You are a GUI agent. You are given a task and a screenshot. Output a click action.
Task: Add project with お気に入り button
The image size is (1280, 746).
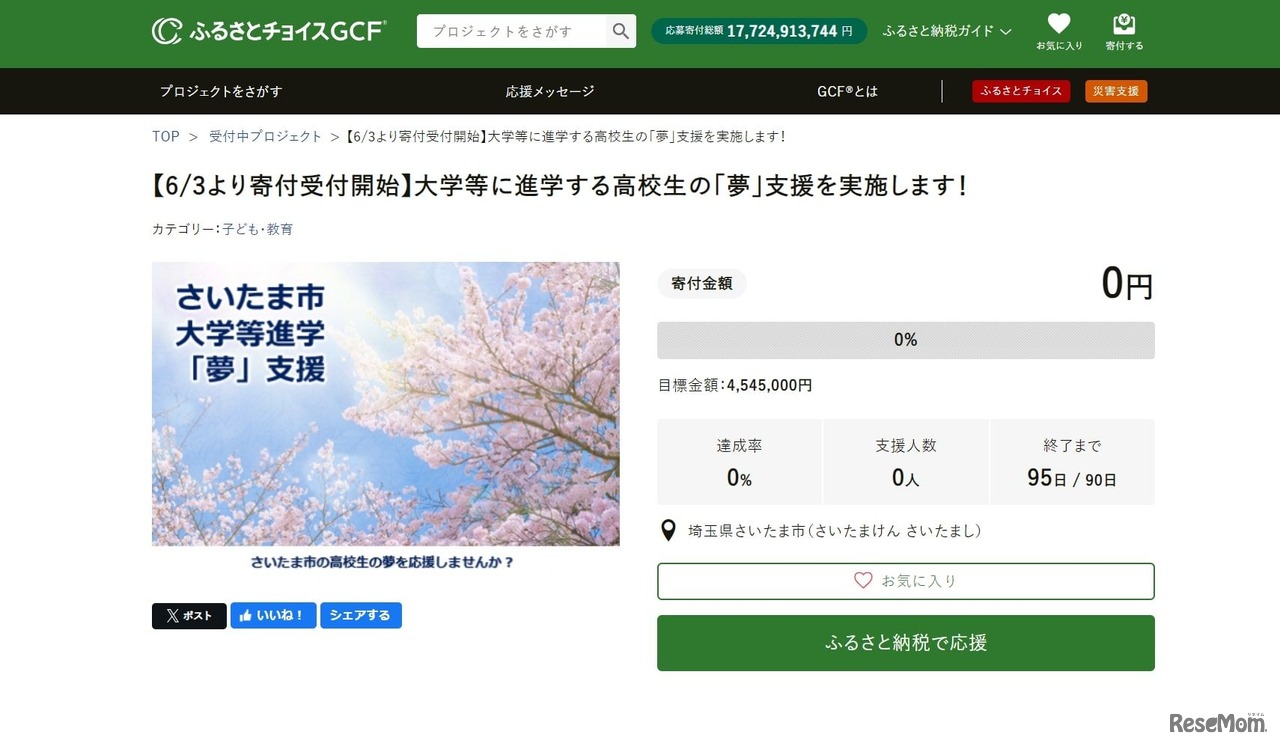(906, 581)
